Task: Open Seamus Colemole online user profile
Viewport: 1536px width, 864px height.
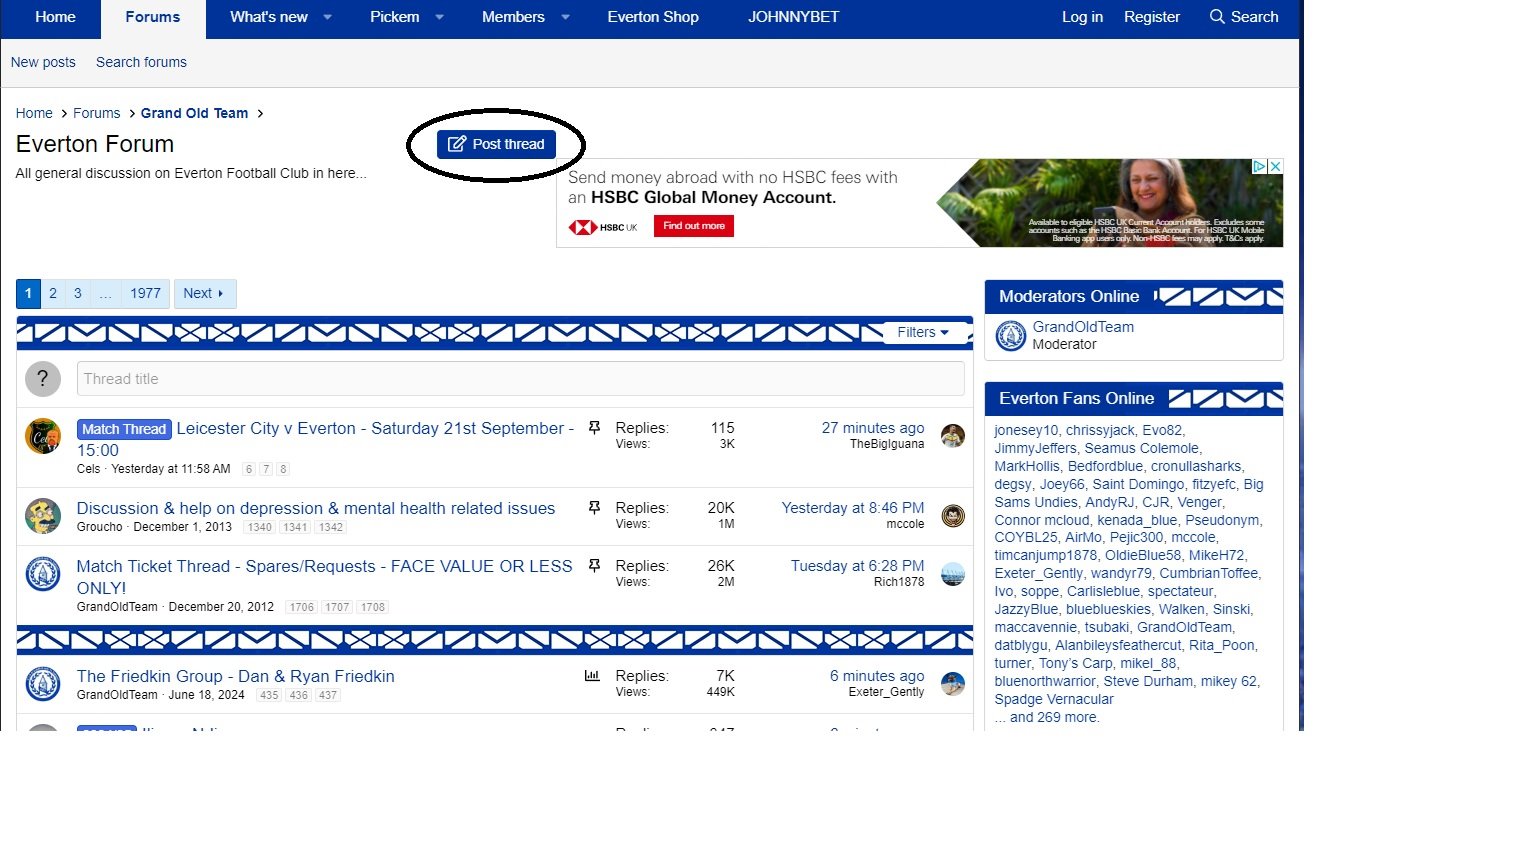Action: click(x=1141, y=448)
